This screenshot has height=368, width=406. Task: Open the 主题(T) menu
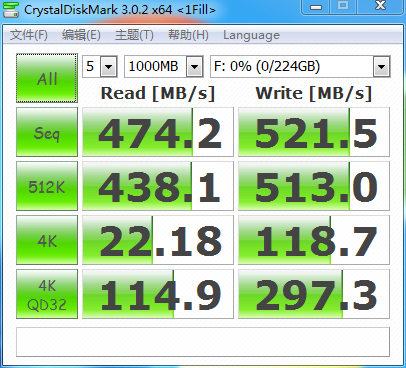pyautogui.click(x=134, y=35)
